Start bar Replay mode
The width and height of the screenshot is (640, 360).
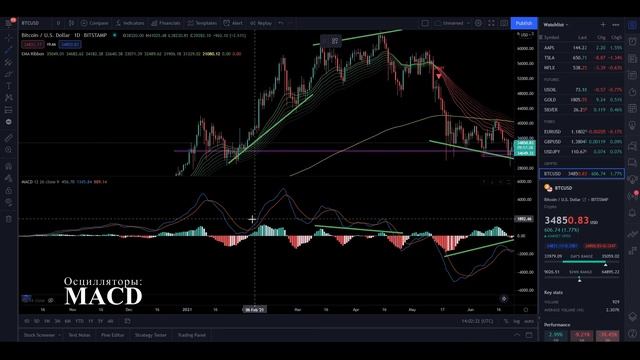pos(261,23)
